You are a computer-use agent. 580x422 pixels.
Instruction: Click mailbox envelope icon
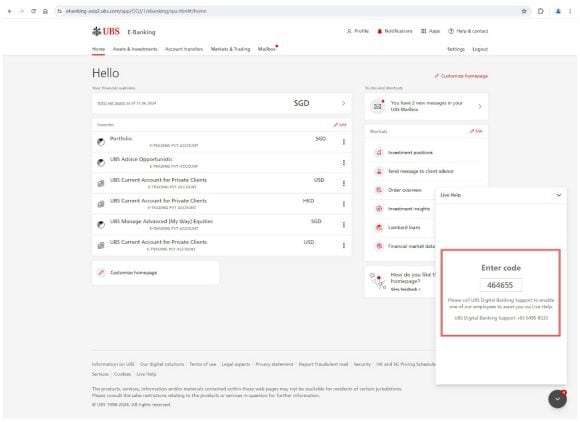(x=378, y=107)
